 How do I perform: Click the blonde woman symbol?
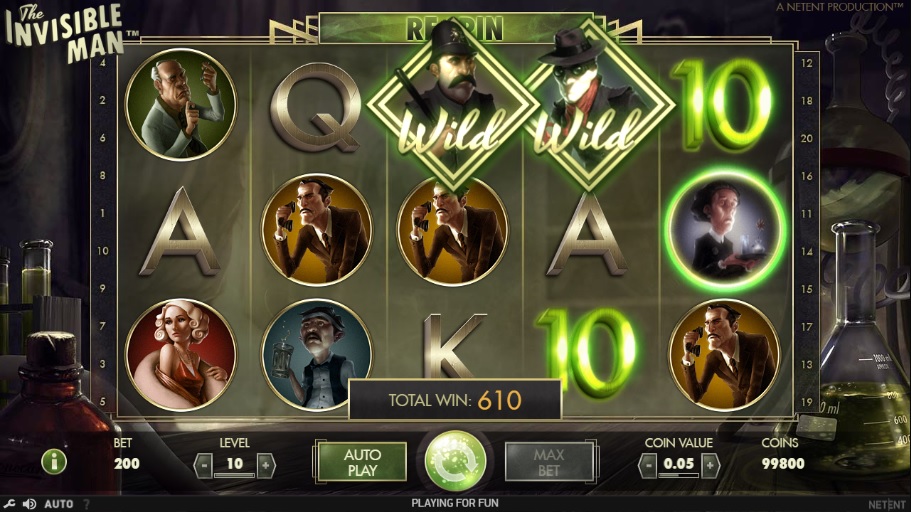(x=181, y=355)
